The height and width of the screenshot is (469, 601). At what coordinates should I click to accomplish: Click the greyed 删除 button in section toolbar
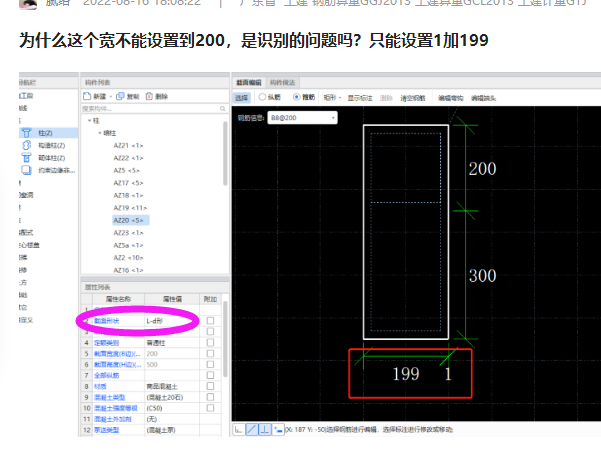tap(386, 98)
